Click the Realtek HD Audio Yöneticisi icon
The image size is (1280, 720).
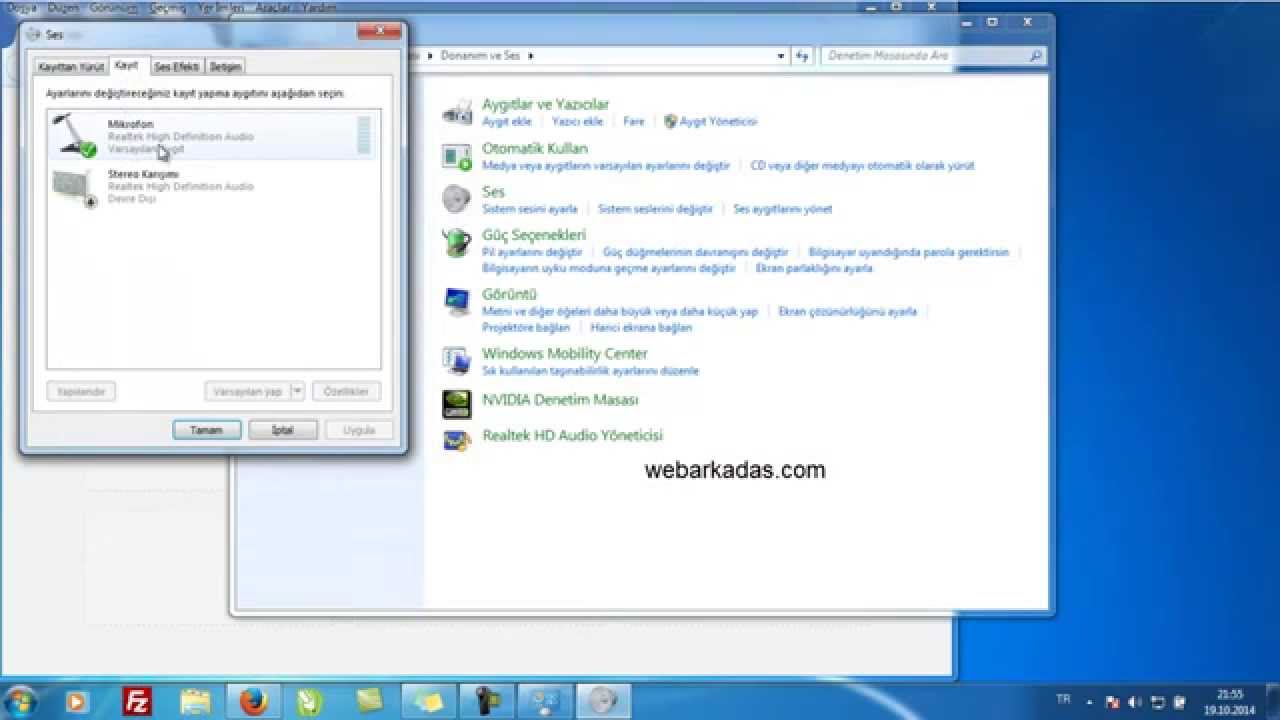(457, 439)
